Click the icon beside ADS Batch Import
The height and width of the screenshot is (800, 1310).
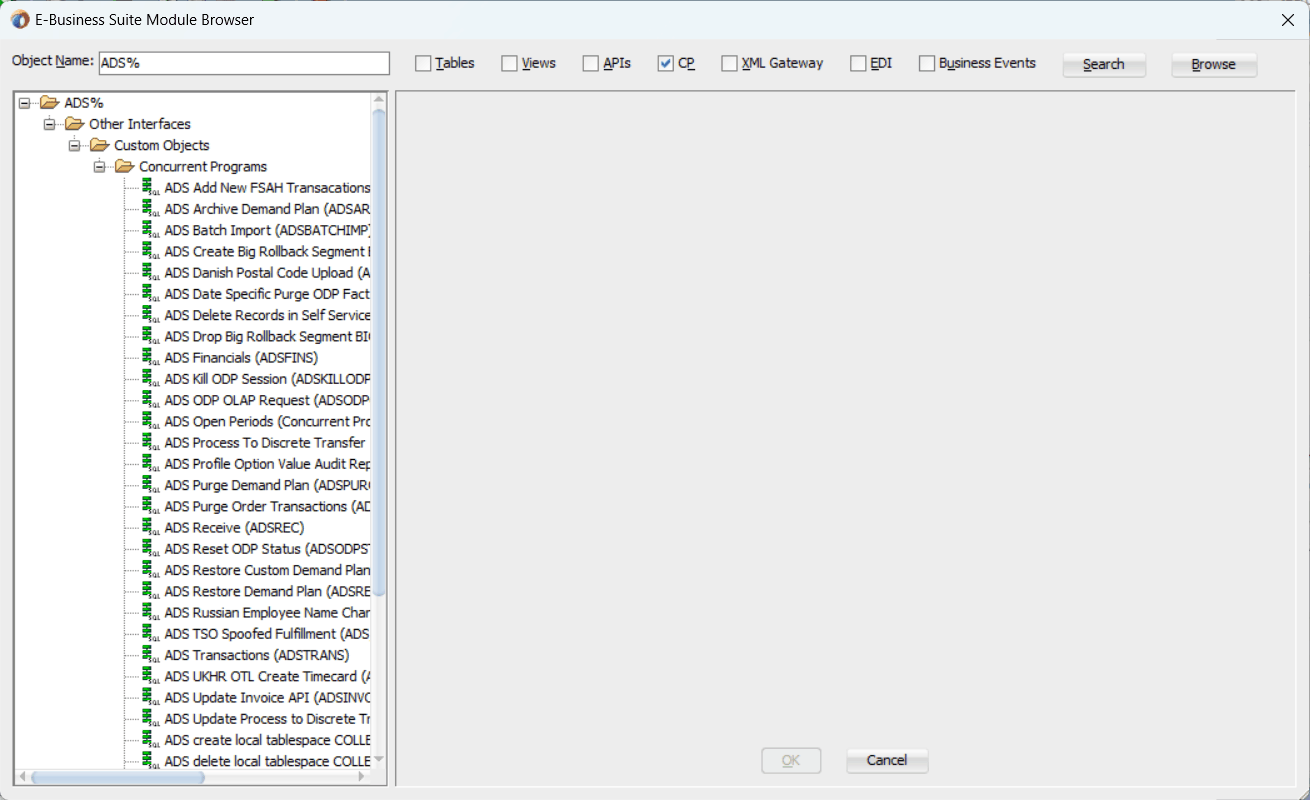click(x=151, y=230)
